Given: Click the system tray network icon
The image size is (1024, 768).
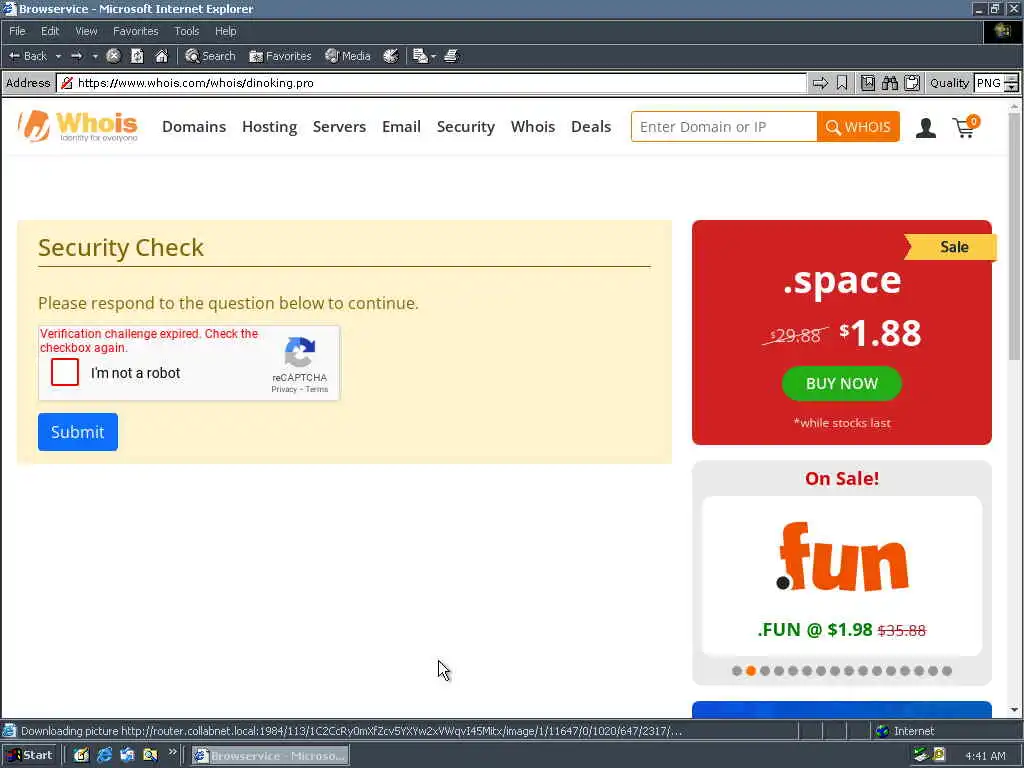Looking at the screenshot, I should coord(920,756).
